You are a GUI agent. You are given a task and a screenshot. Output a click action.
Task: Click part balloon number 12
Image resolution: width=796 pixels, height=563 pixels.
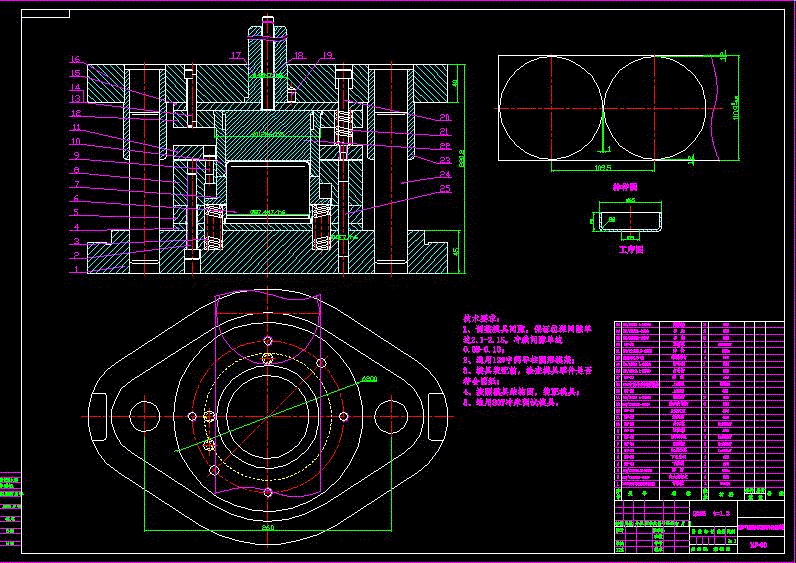point(76,113)
